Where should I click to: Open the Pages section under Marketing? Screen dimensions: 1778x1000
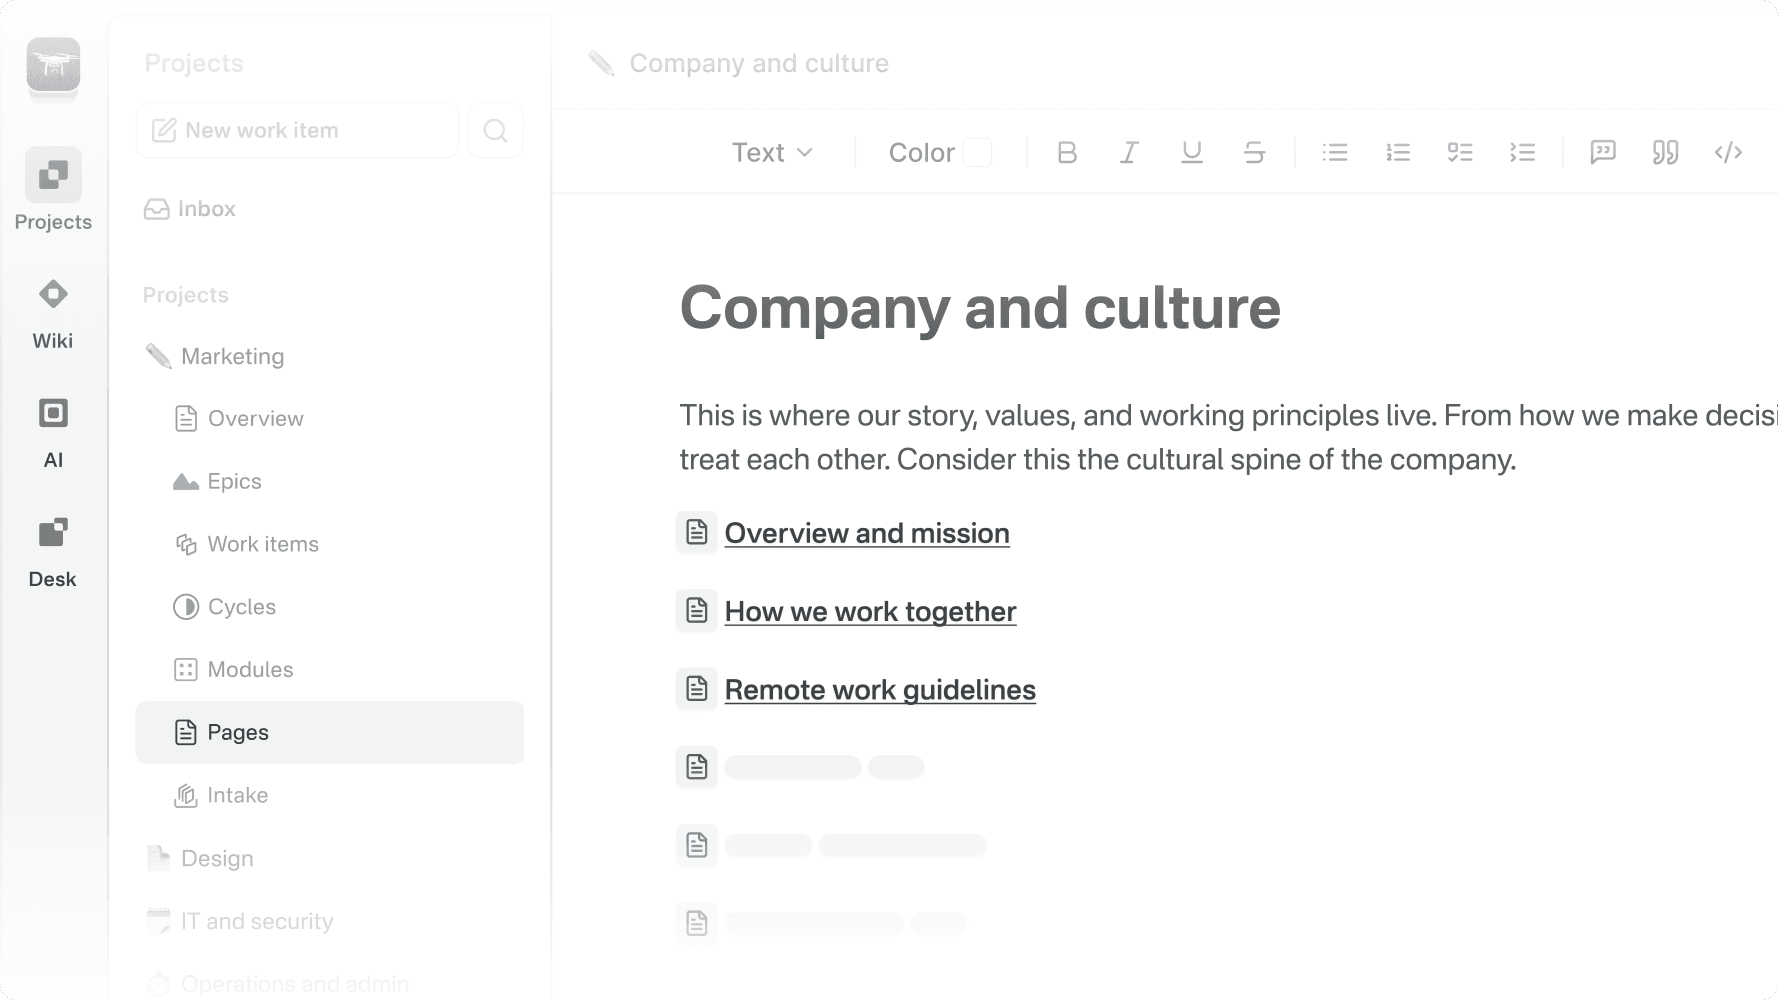click(237, 732)
